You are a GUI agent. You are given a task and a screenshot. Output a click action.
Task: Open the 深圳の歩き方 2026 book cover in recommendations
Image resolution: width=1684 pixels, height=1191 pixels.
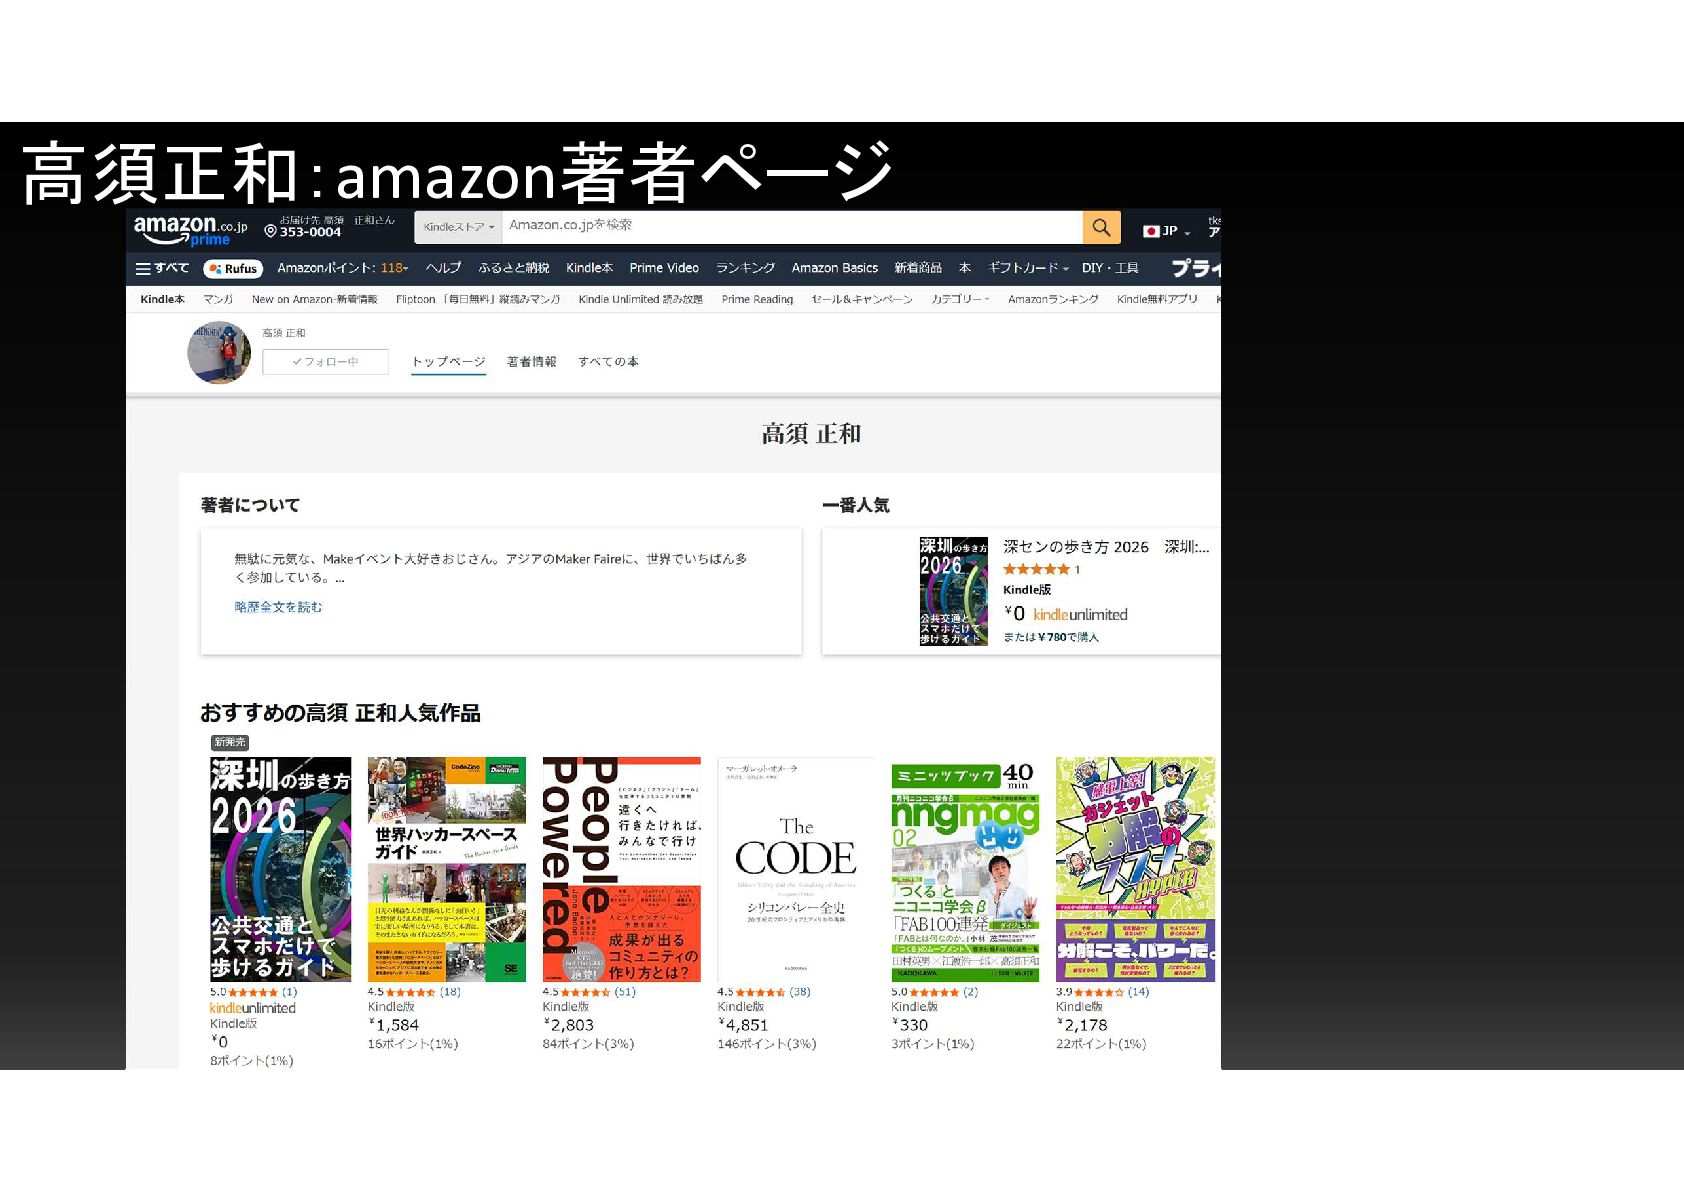click(280, 869)
